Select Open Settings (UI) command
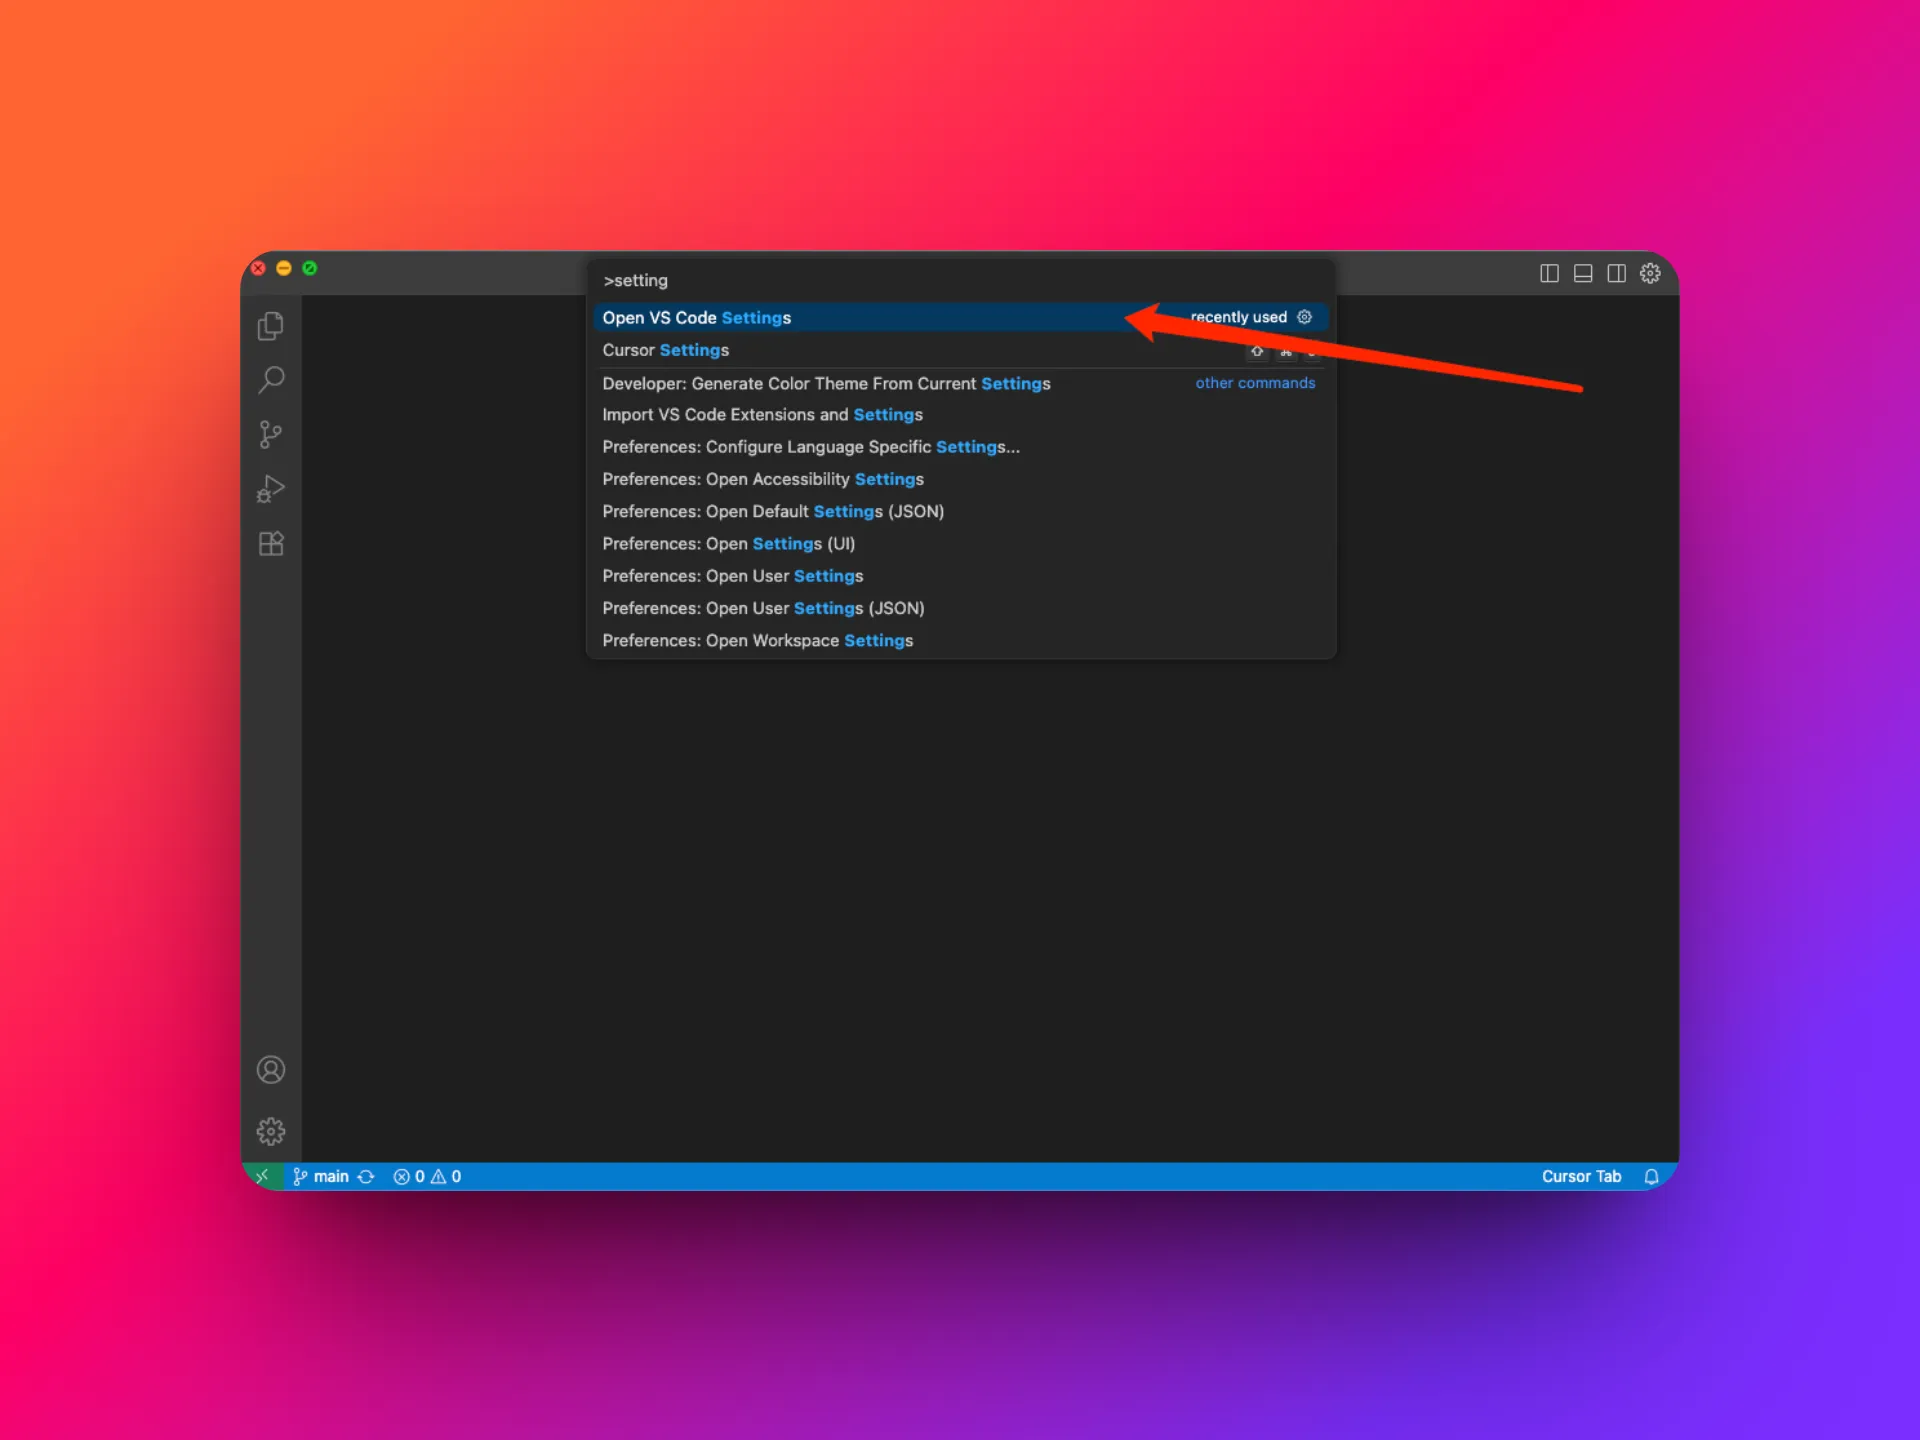Screen dimensions: 1920x1440 960,543
